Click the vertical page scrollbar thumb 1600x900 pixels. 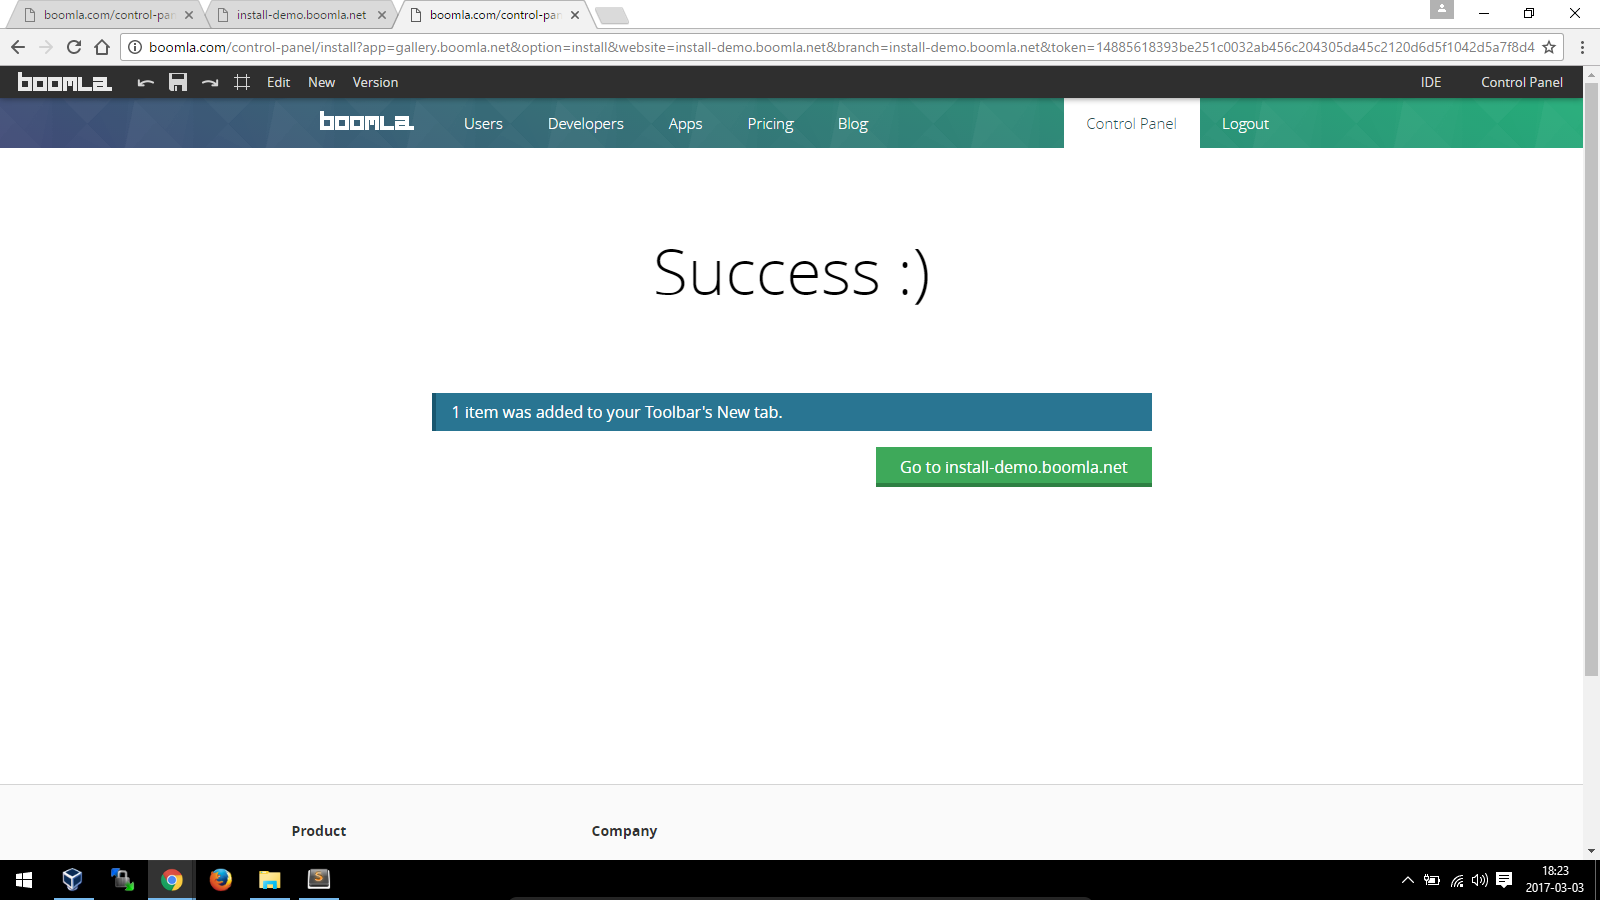click(1591, 380)
